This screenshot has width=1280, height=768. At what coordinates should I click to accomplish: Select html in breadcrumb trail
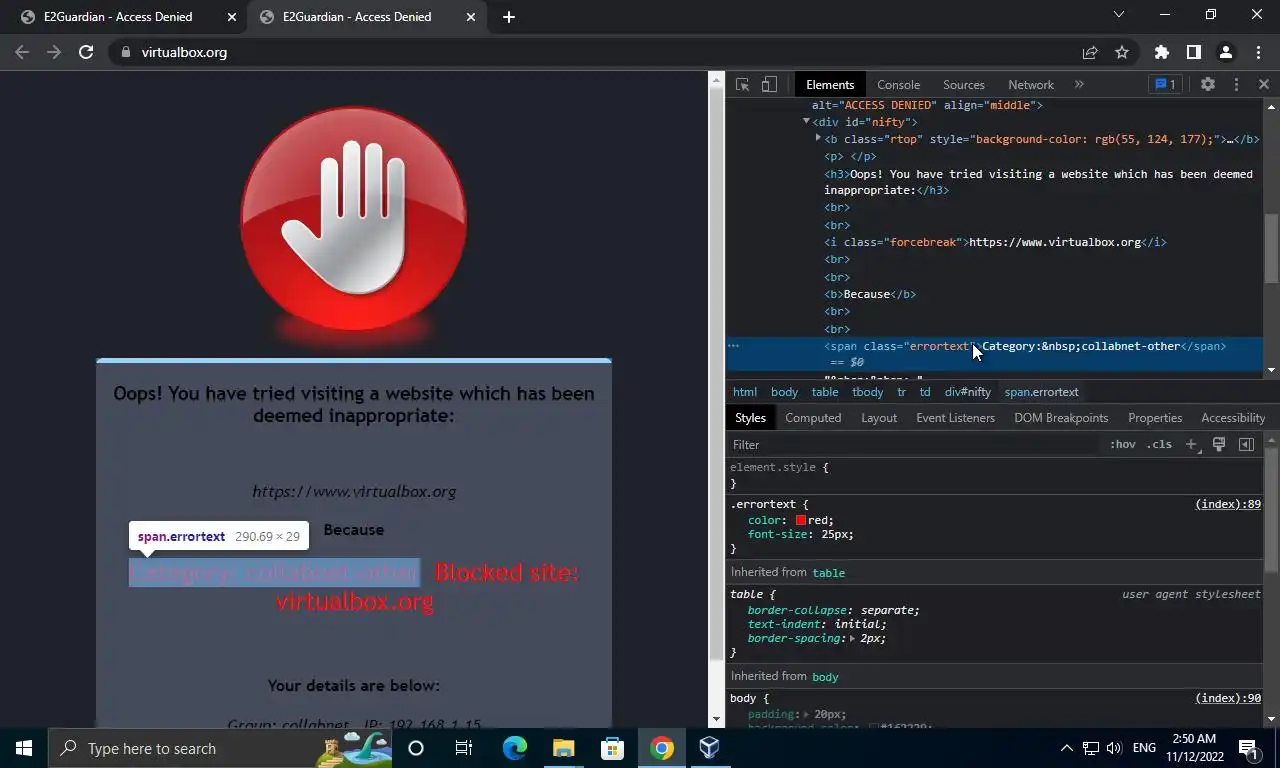(x=745, y=392)
